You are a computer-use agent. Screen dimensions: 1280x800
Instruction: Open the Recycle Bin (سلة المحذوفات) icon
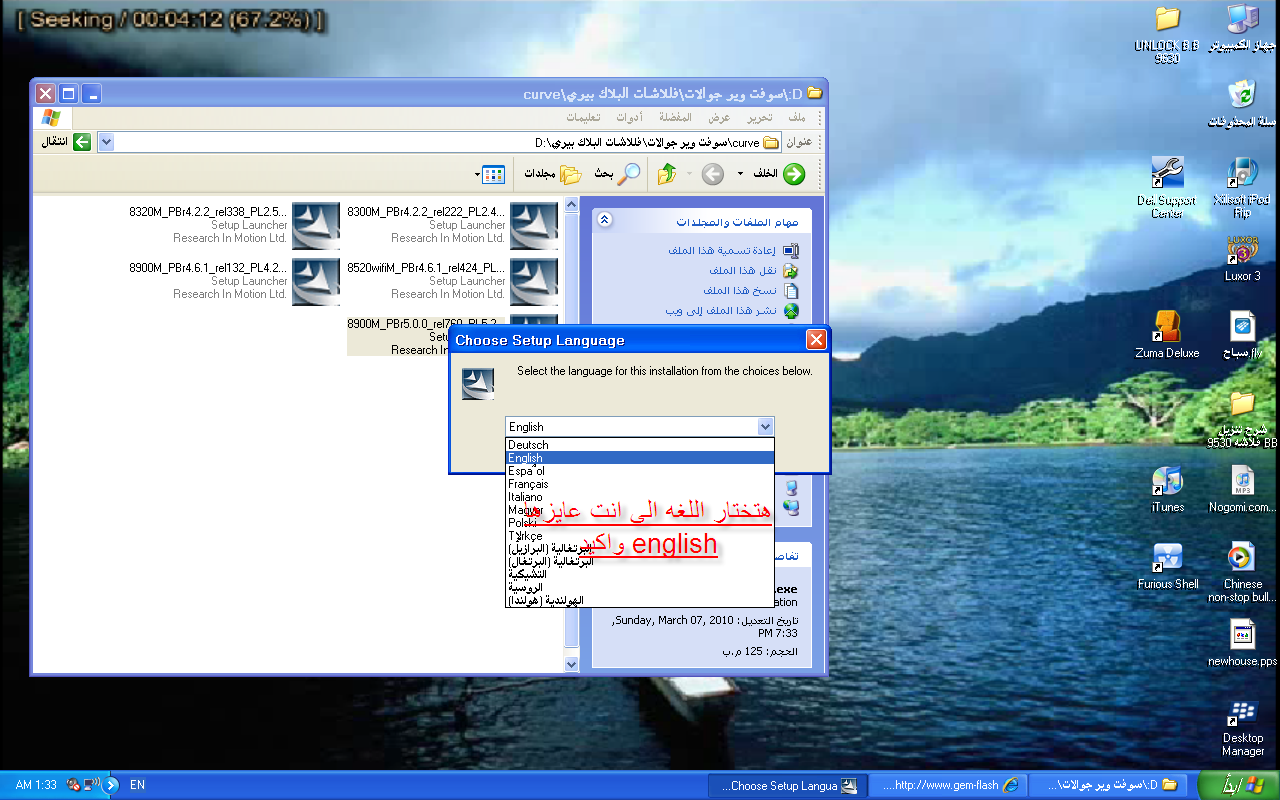click(x=1241, y=104)
